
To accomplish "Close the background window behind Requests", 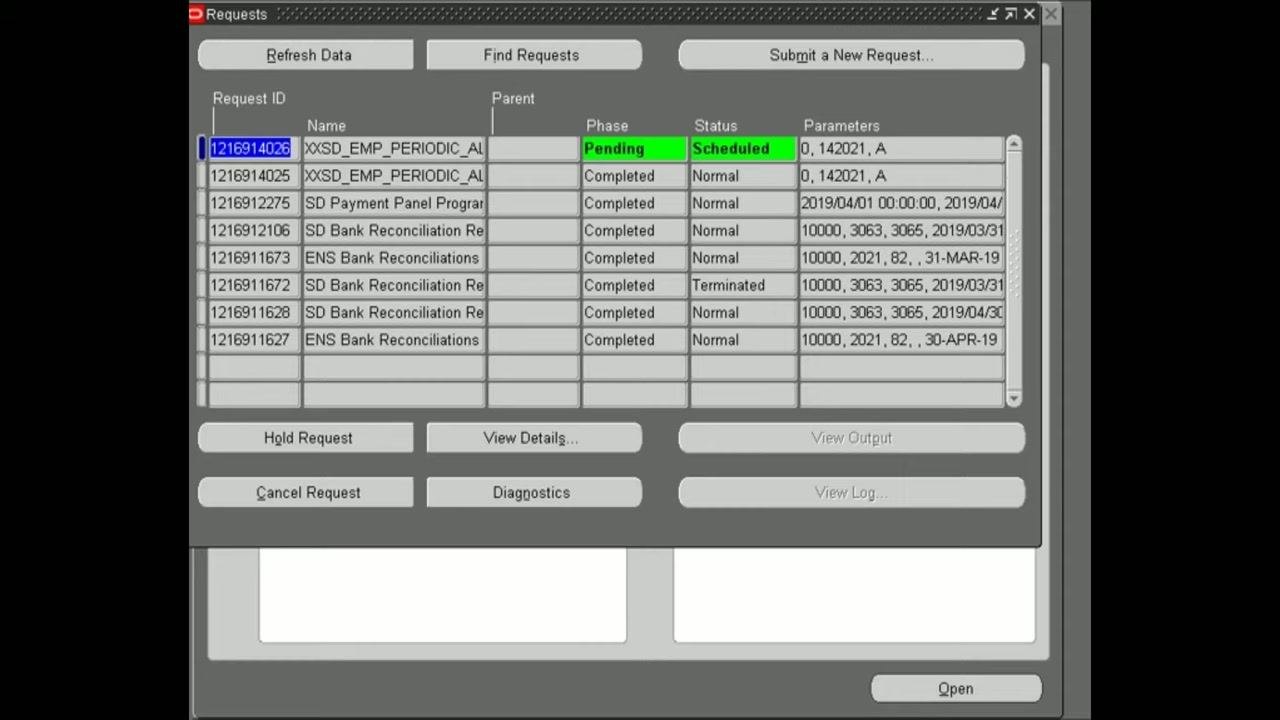I will point(1051,14).
